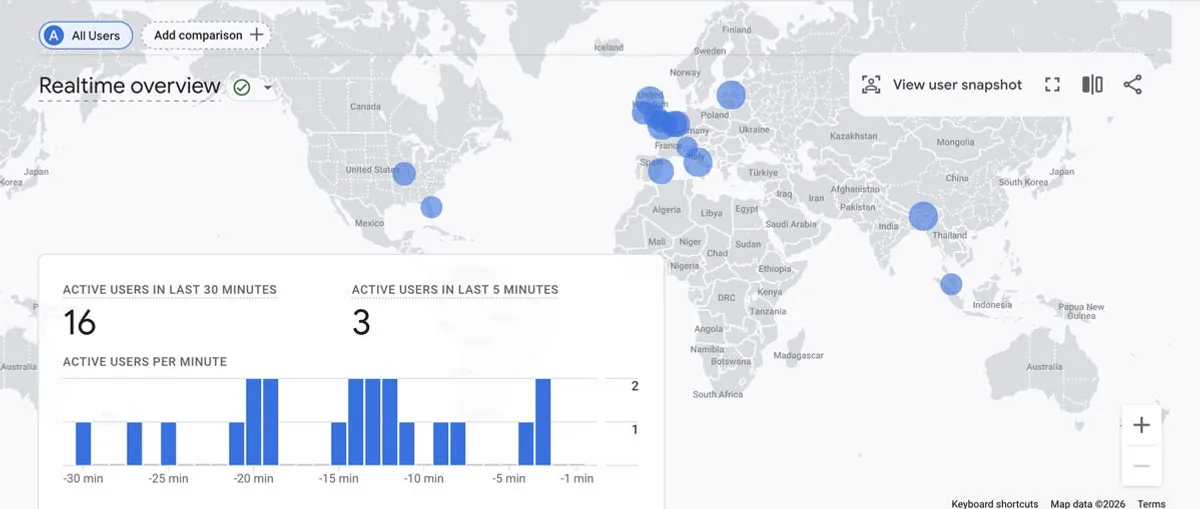Select the All Users segment chip
Viewport: 1200px width, 509px height.
click(86, 35)
